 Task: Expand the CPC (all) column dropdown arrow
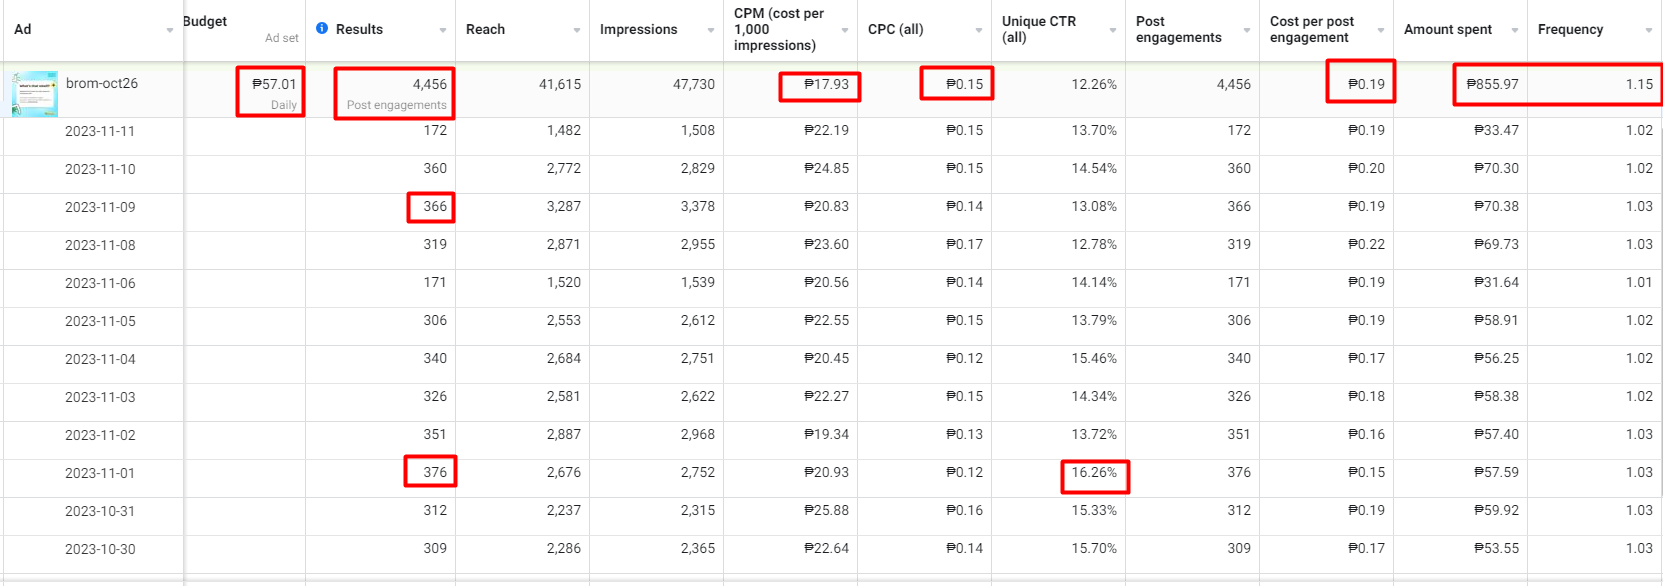click(979, 30)
